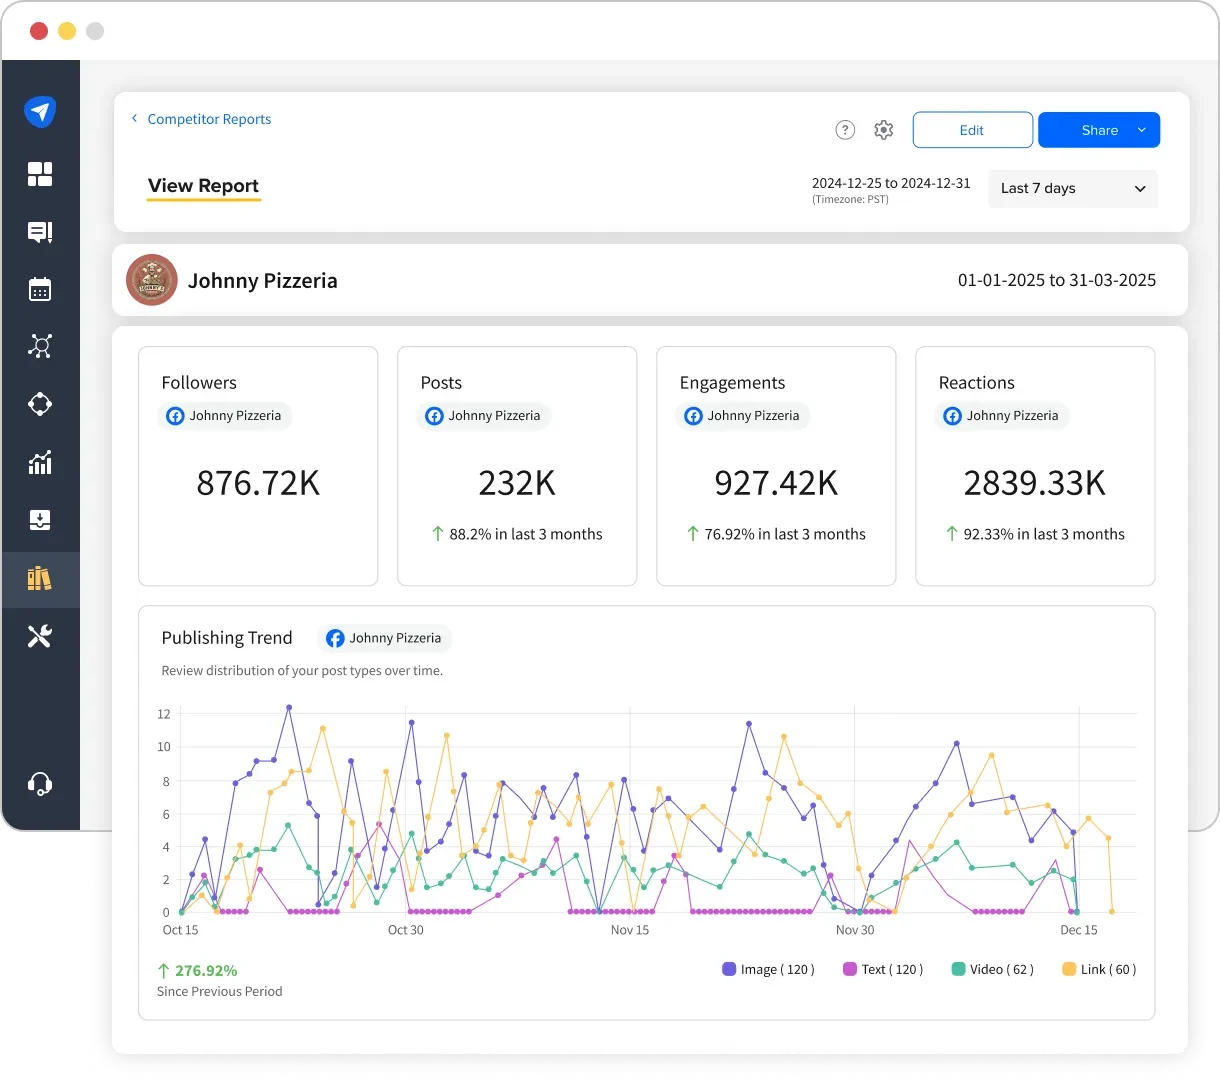Click Facebook icon in Posts card
1220x1080 pixels.
434,416
